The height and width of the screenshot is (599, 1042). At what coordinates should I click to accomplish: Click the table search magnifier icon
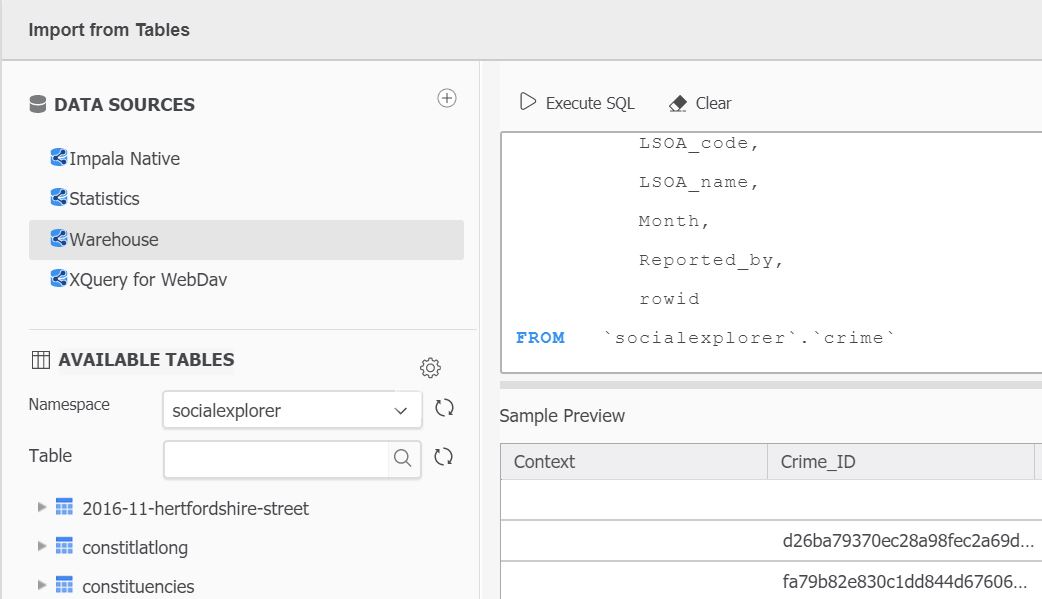[x=402, y=458]
